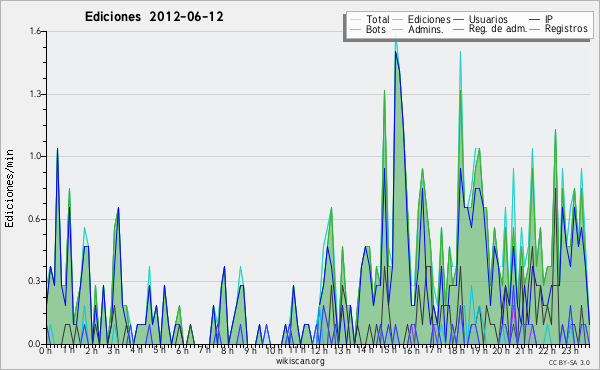Click the 'Ediciones/min' y-axis label
The width and height of the screenshot is (600, 370).
(x=9, y=188)
